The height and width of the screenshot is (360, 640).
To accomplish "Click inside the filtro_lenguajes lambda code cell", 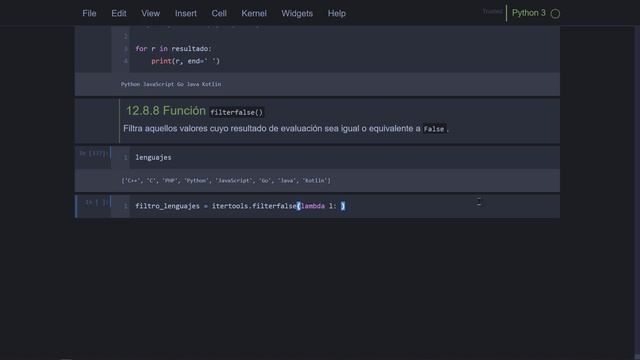I will tap(344, 206).
